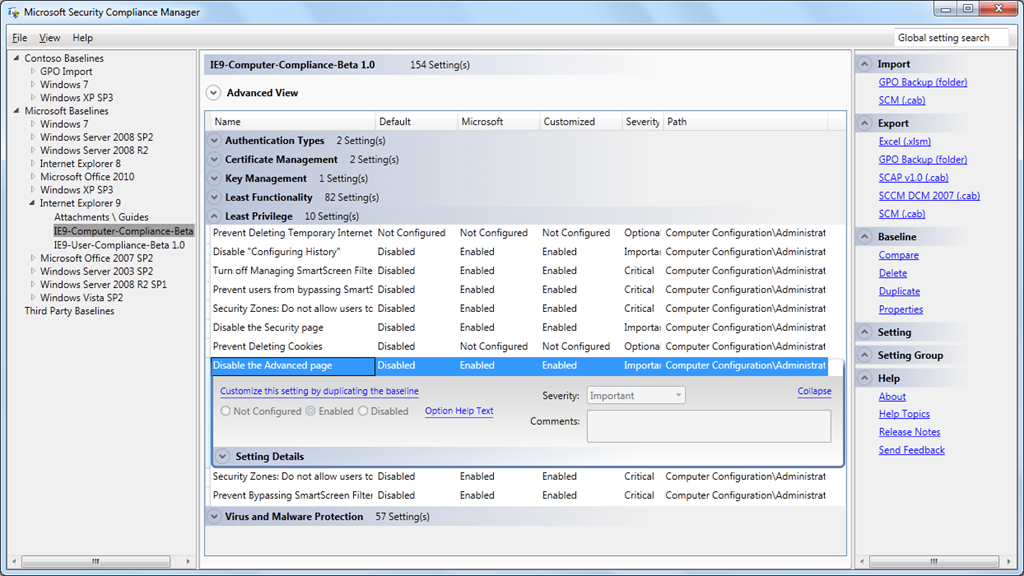Click the Advanced View round chevron icon

pyautogui.click(x=213, y=92)
